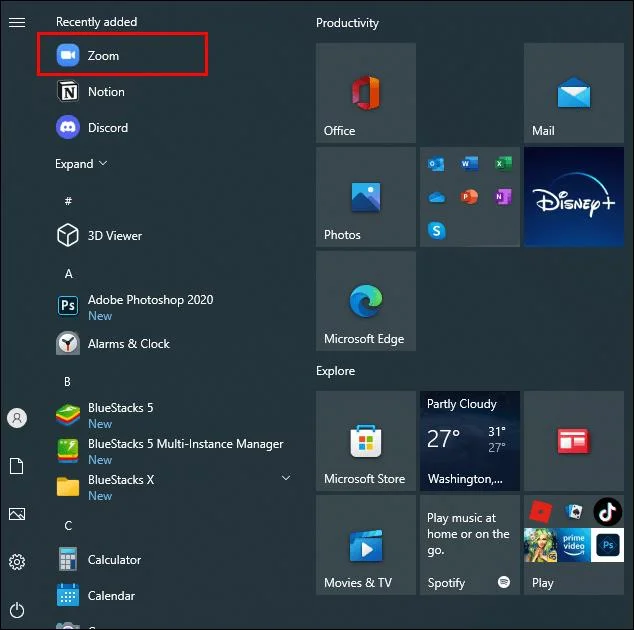
Task: Open the user account icon
Action: click(17, 418)
